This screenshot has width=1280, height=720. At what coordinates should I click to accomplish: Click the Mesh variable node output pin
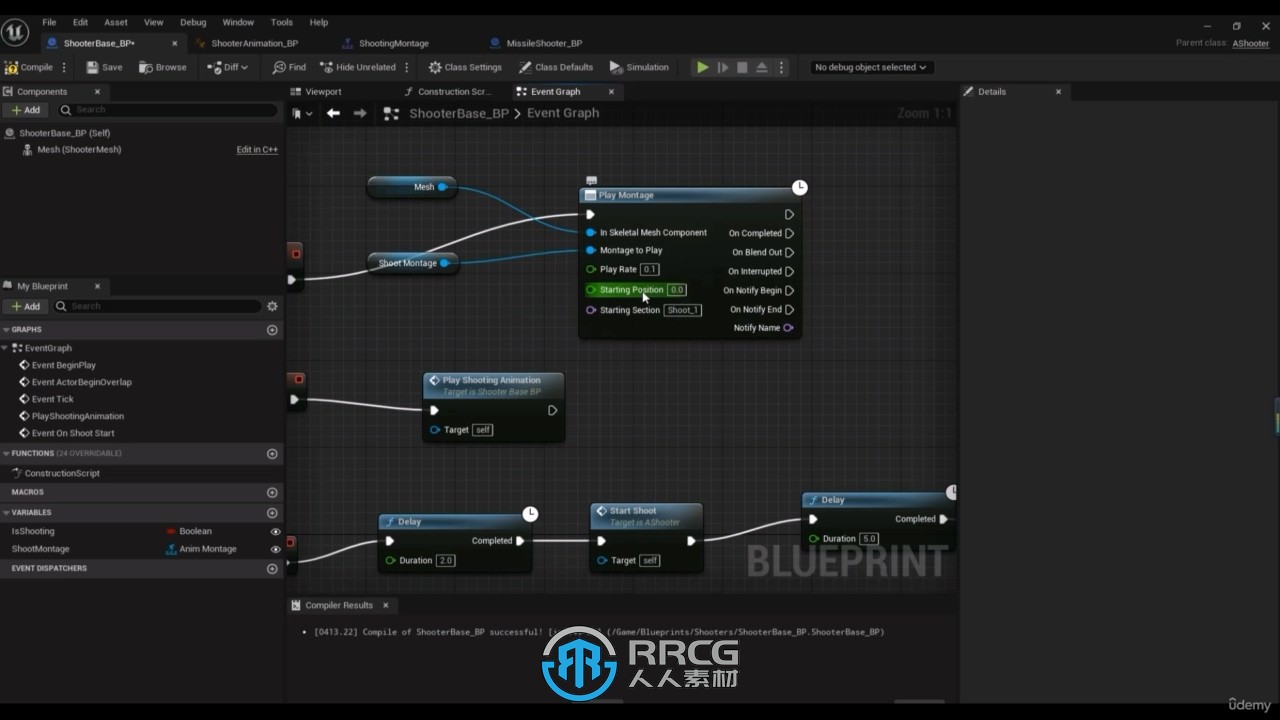(442, 187)
